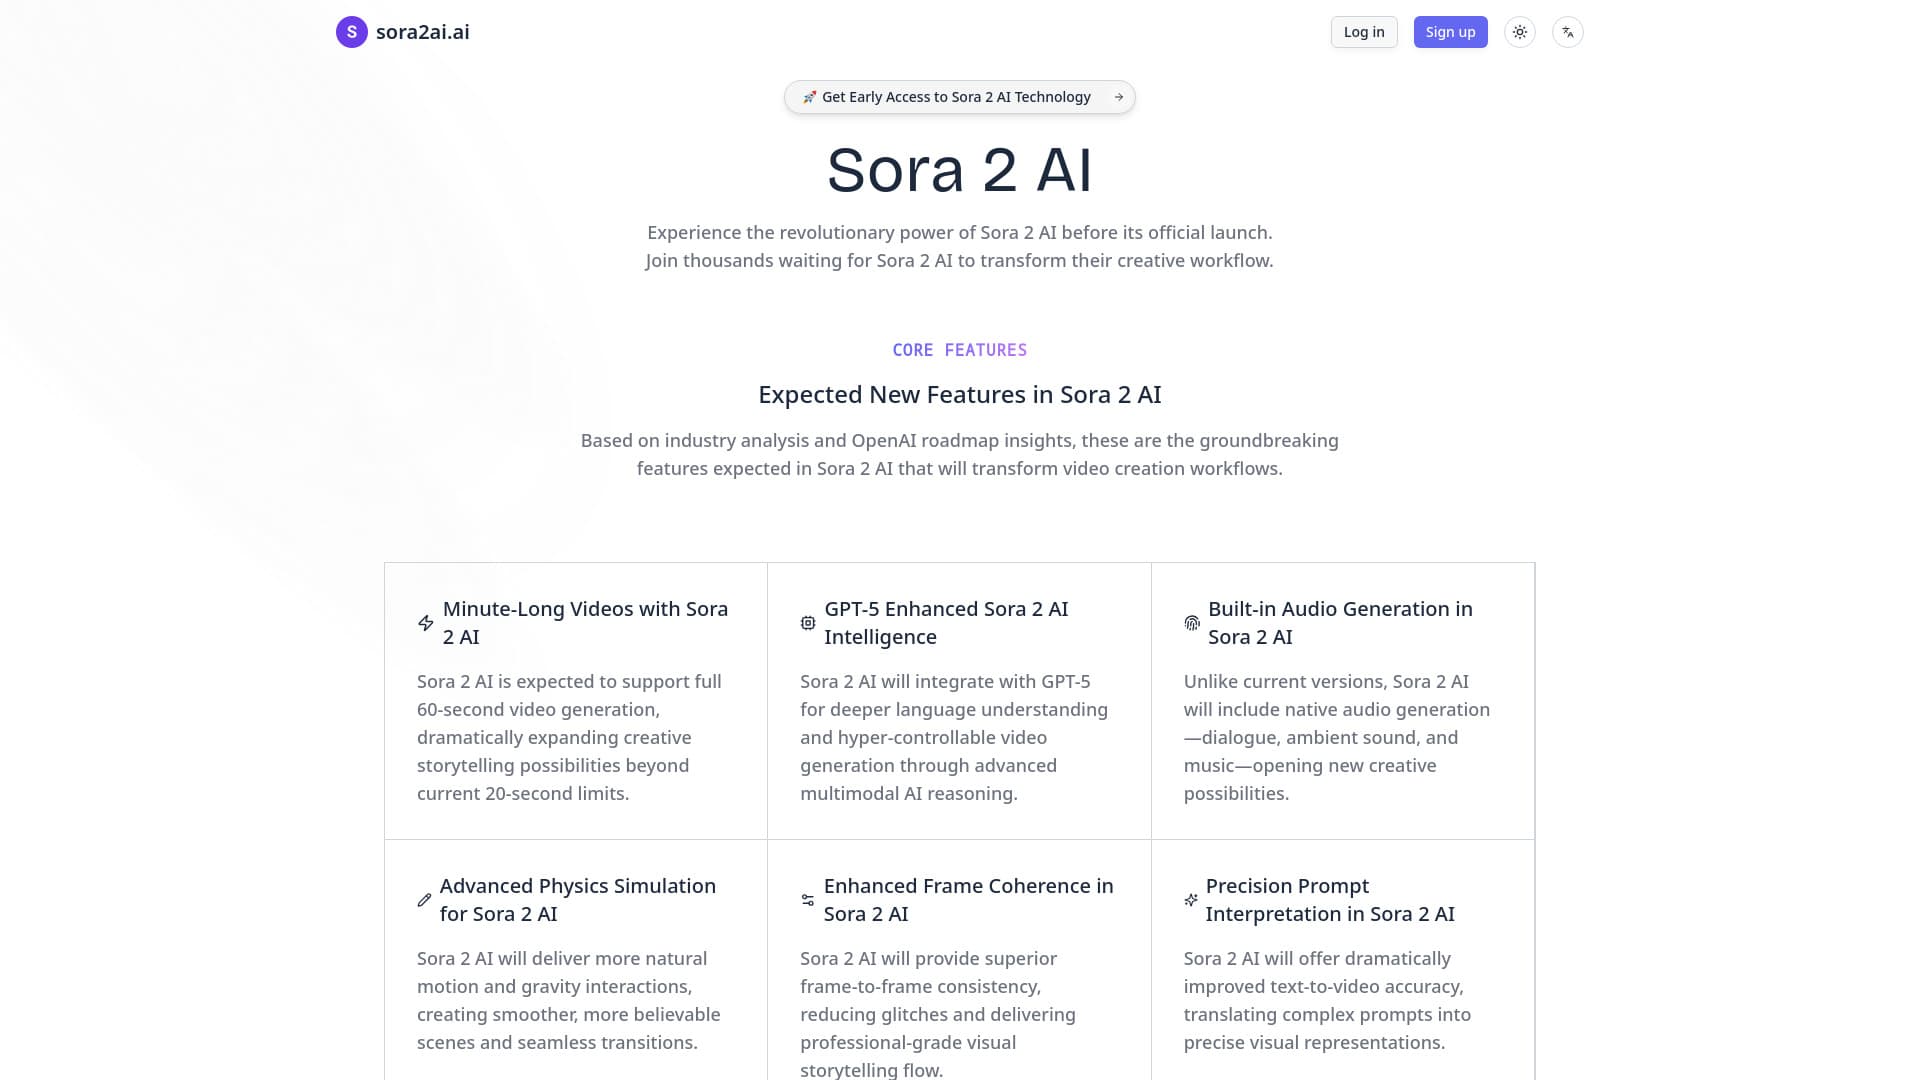1920x1080 pixels.
Task: Expand the Minute-Long Videos feature card
Action: pos(575,700)
